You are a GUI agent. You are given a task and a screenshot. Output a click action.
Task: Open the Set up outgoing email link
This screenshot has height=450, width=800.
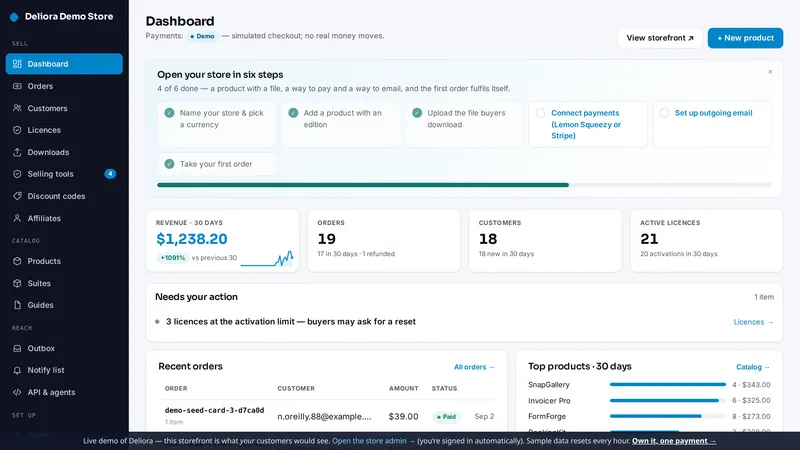click(713, 113)
